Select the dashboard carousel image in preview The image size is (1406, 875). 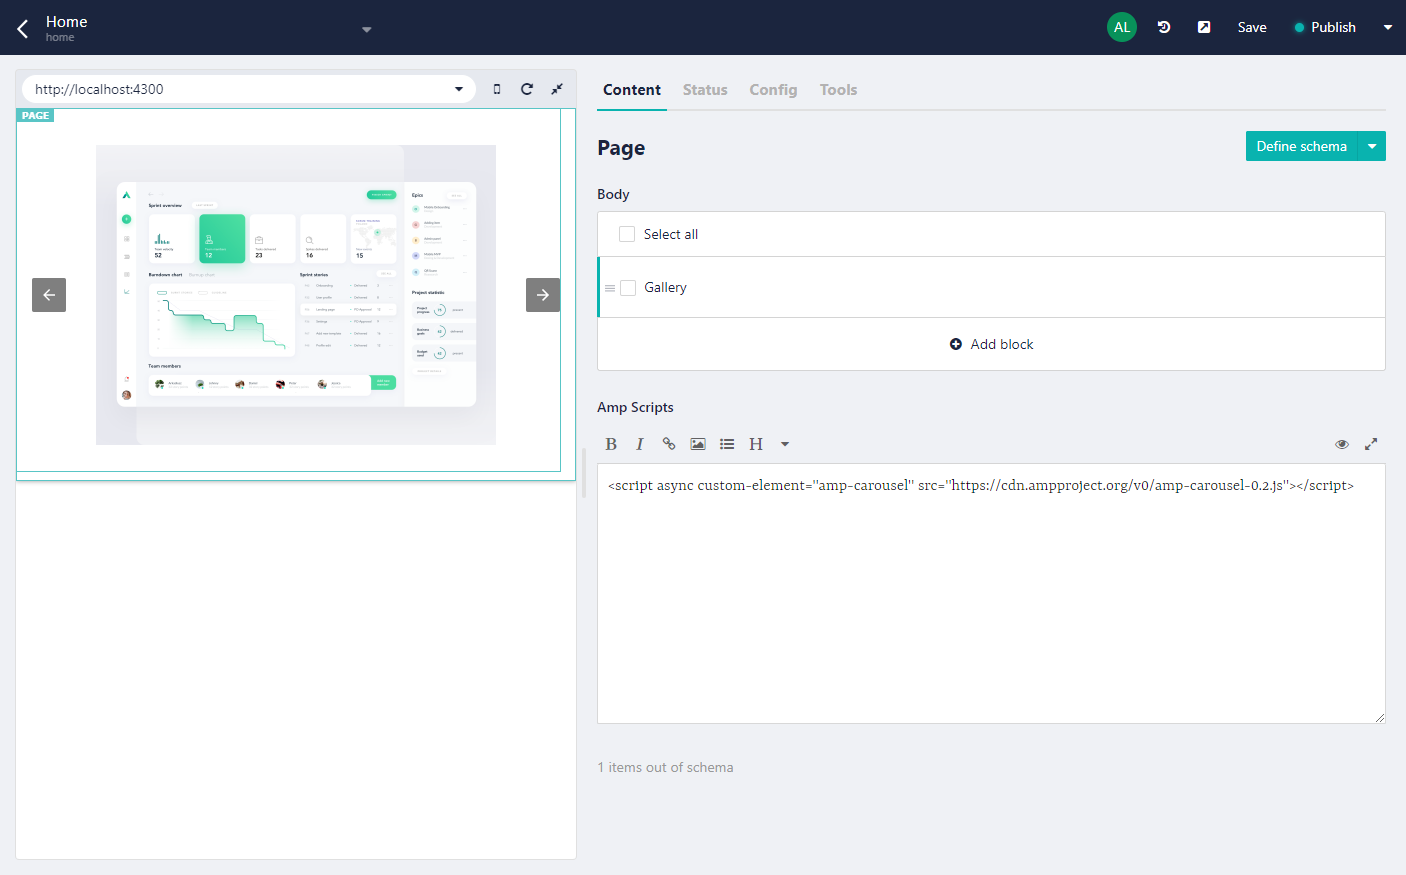pyautogui.click(x=296, y=295)
